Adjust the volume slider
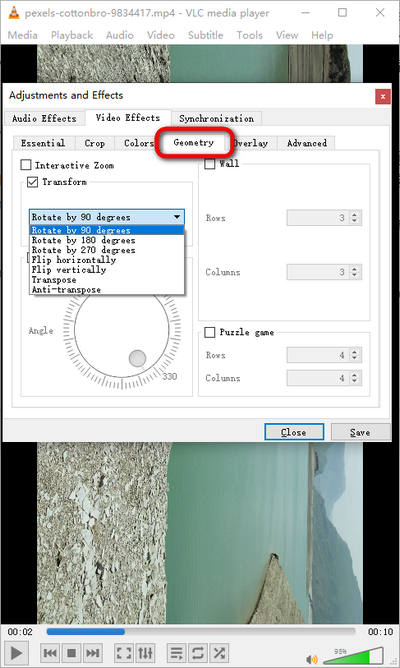Screen dimensions: 400x668 click(x=353, y=656)
